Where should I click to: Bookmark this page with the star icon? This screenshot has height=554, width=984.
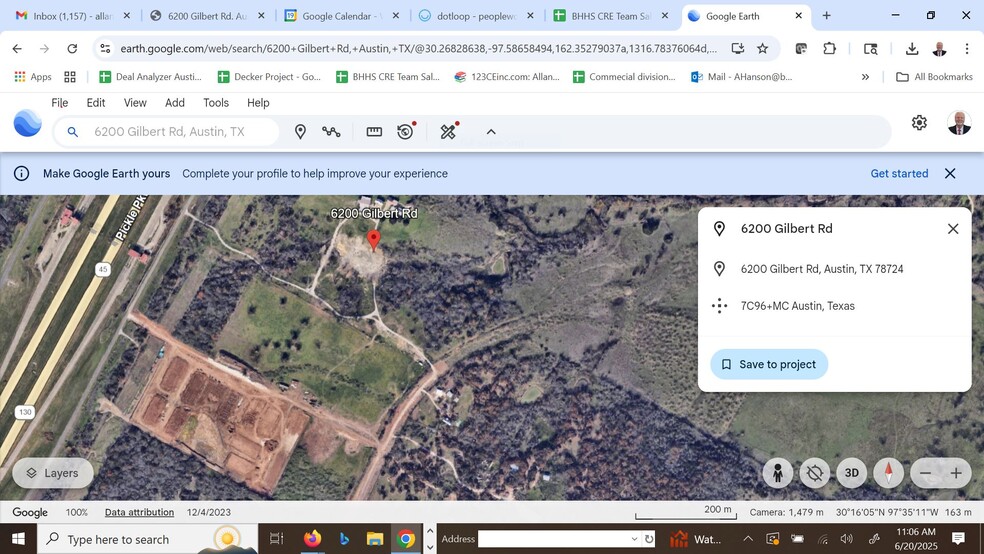tap(763, 48)
